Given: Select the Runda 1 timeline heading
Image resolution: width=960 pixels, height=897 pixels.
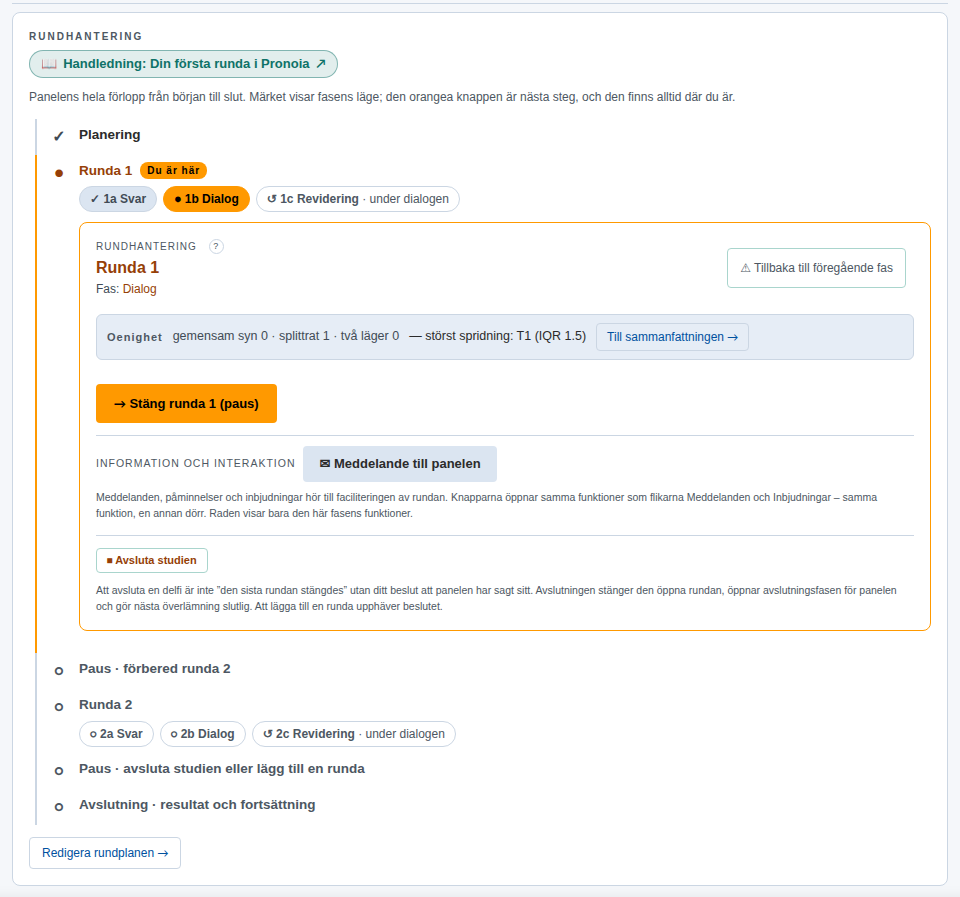Looking at the screenshot, I should [105, 171].
